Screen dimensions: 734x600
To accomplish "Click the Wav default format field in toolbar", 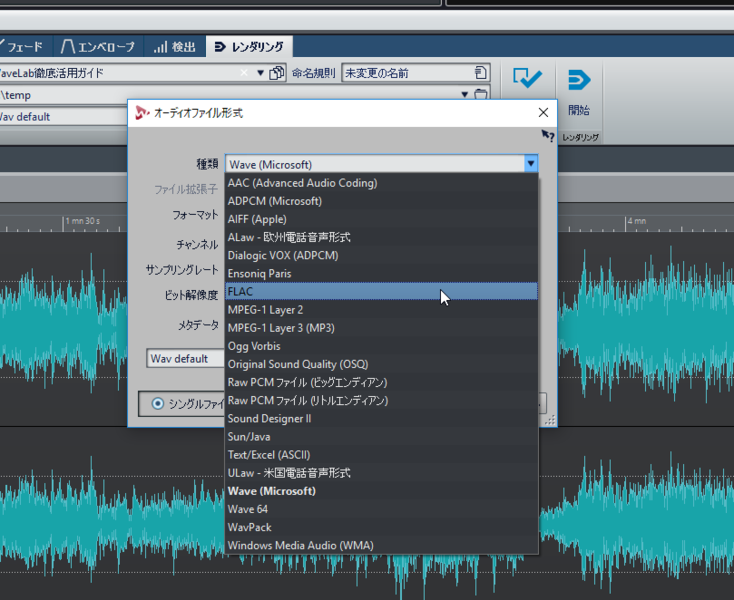I will (63, 117).
